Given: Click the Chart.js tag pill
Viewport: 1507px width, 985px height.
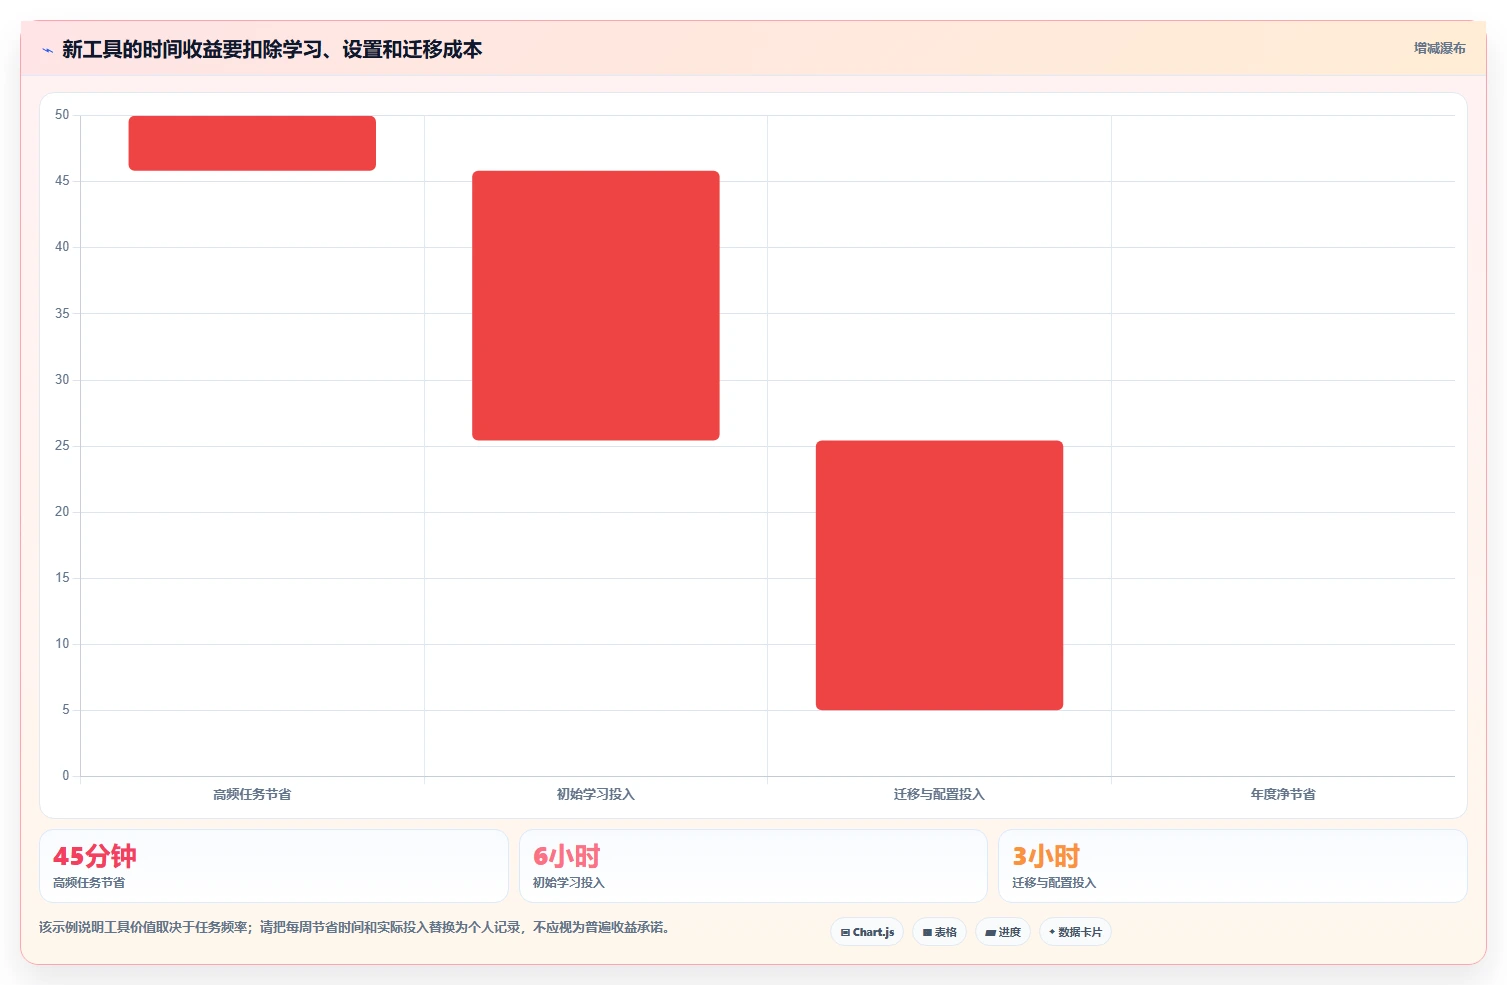Looking at the screenshot, I should pyautogui.click(x=867, y=932).
